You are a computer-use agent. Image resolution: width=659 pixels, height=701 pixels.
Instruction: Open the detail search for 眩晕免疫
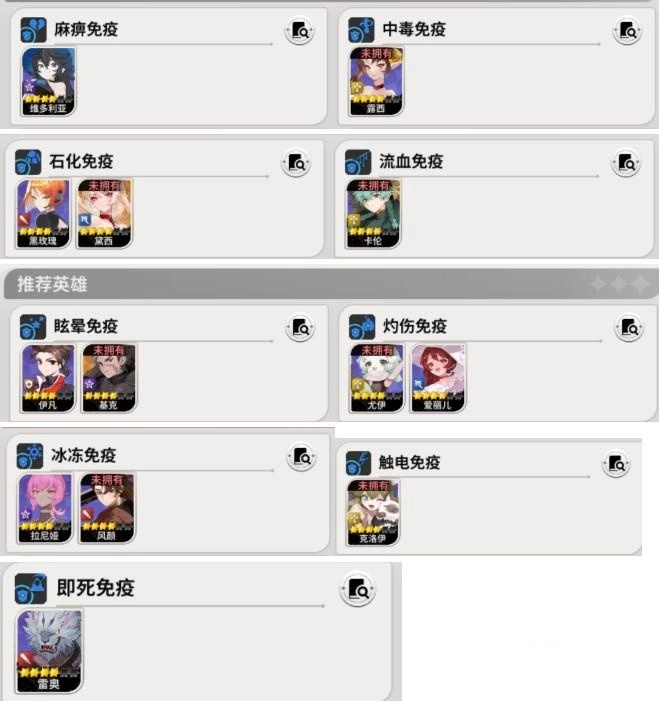tap(300, 328)
